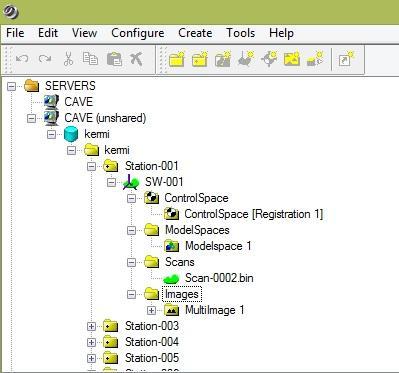The image size is (399, 373).
Task: Open the Help menu
Action: 281,33
